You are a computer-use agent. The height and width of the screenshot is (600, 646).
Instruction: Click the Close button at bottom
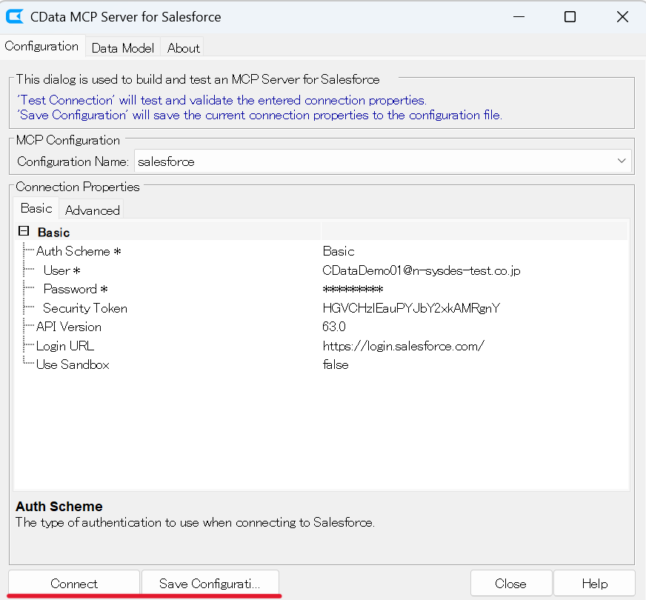coord(510,584)
